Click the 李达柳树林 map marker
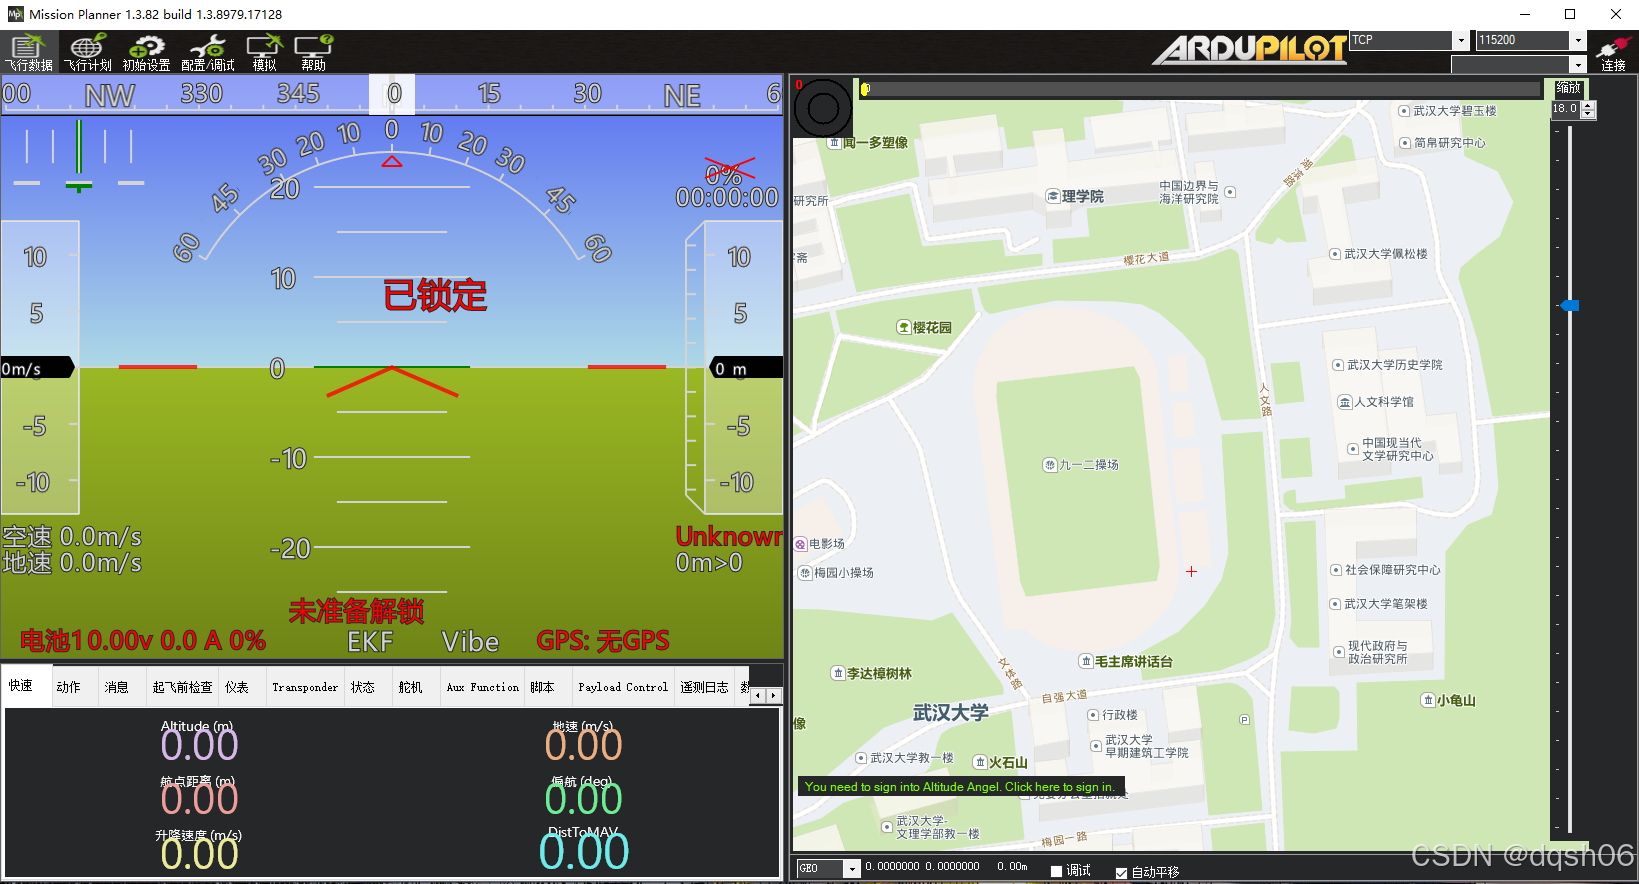Image resolution: width=1639 pixels, height=884 pixels. [838, 673]
